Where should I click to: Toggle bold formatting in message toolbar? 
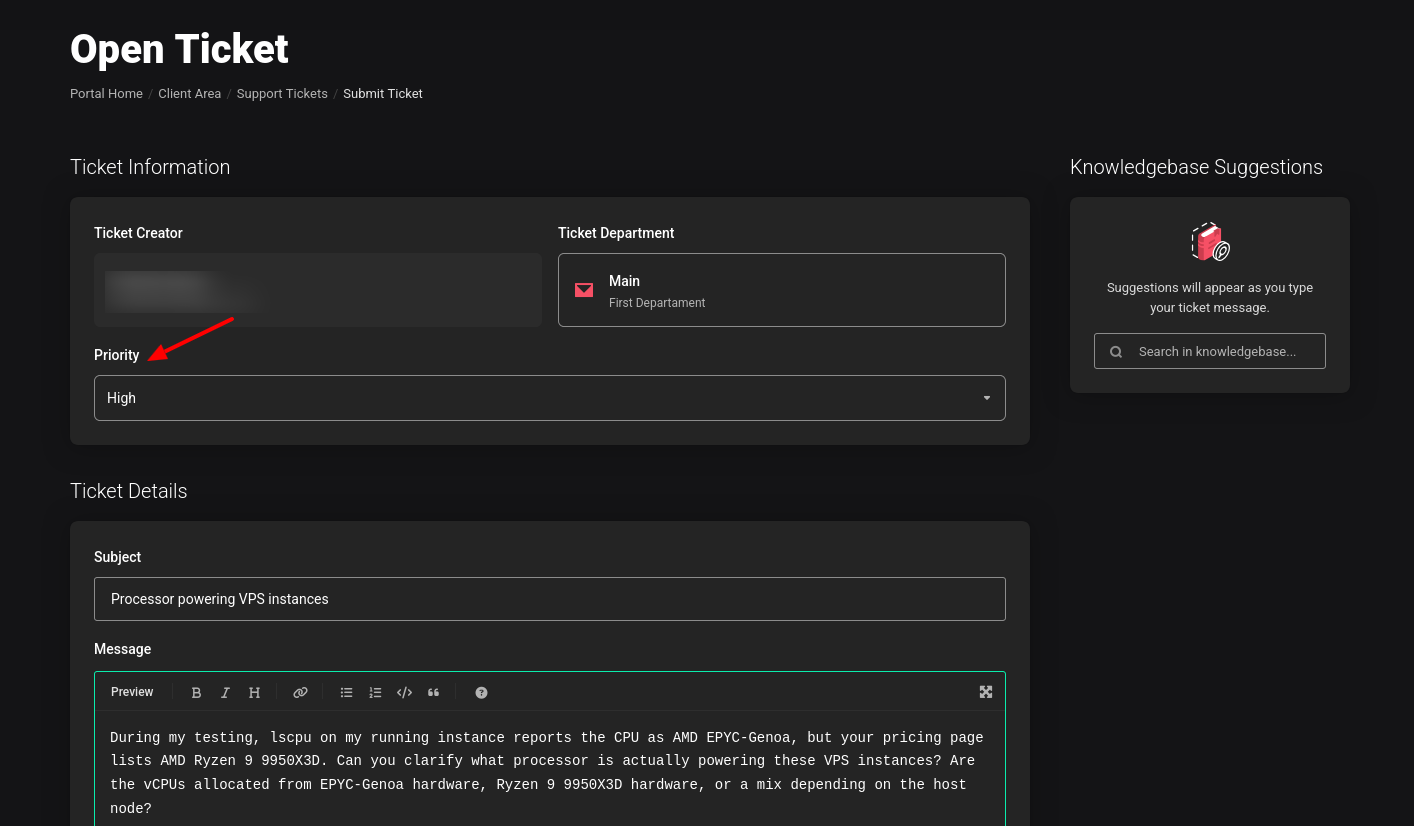196,692
